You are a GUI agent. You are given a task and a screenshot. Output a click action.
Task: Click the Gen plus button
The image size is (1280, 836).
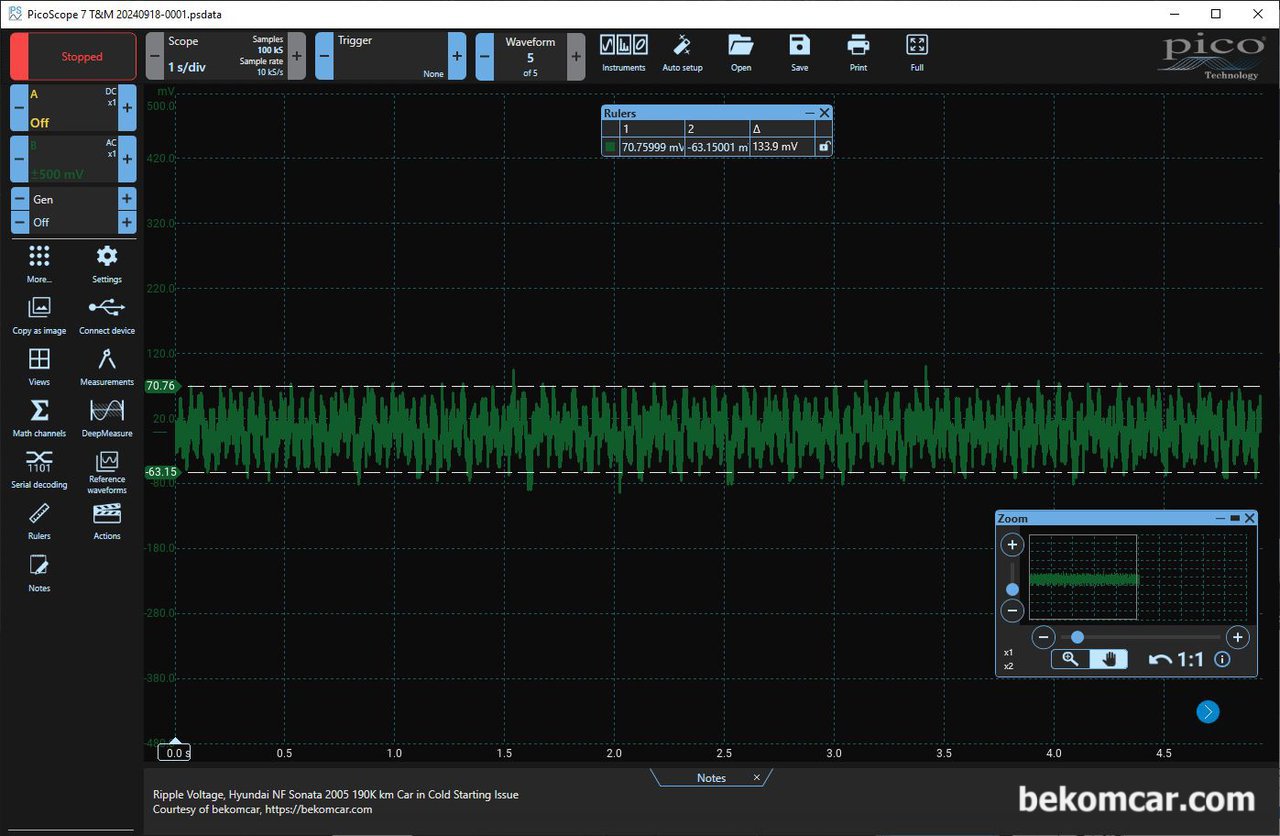point(127,199)
